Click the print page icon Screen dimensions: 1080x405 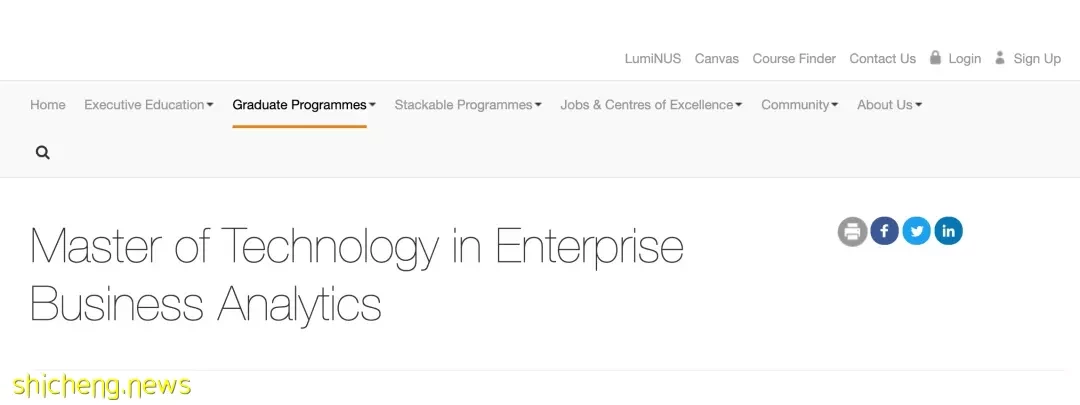tap(852, 231)
